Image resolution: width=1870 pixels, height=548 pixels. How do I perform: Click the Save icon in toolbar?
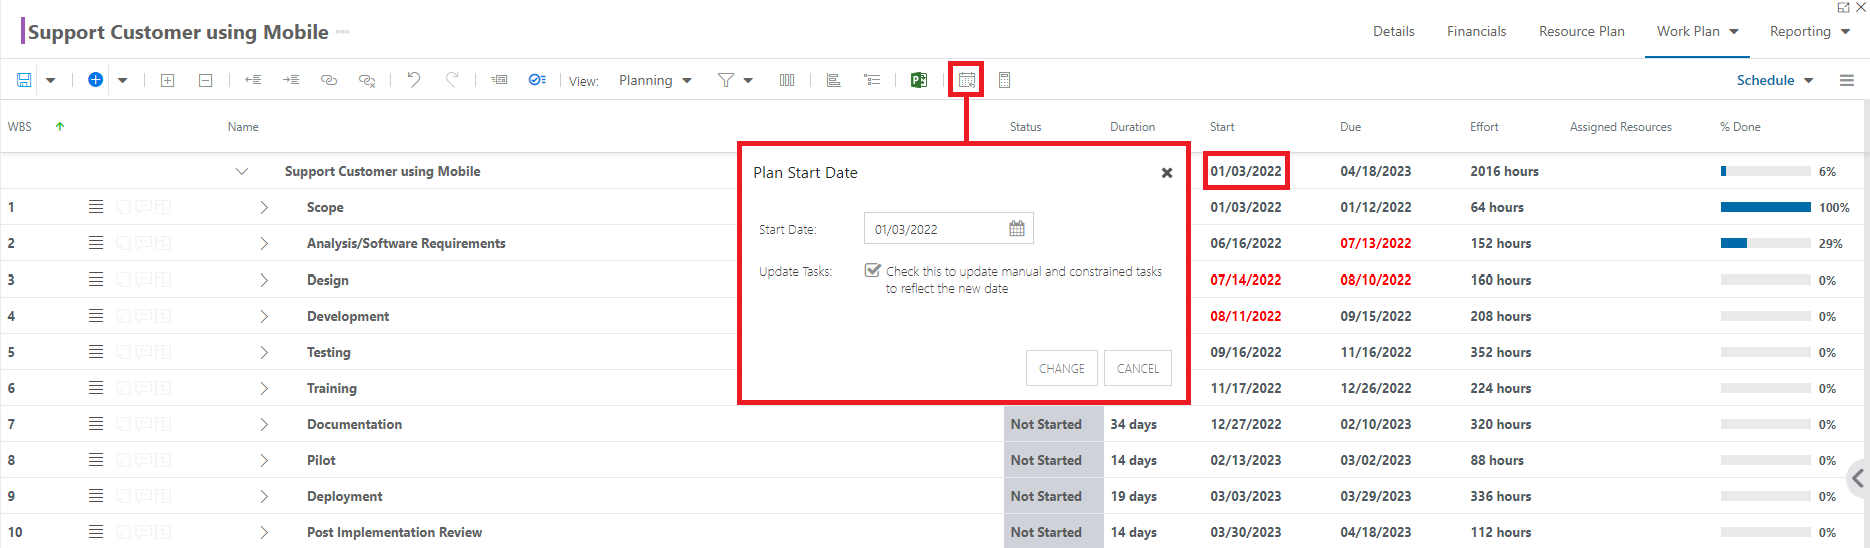[x=24, y=80]
